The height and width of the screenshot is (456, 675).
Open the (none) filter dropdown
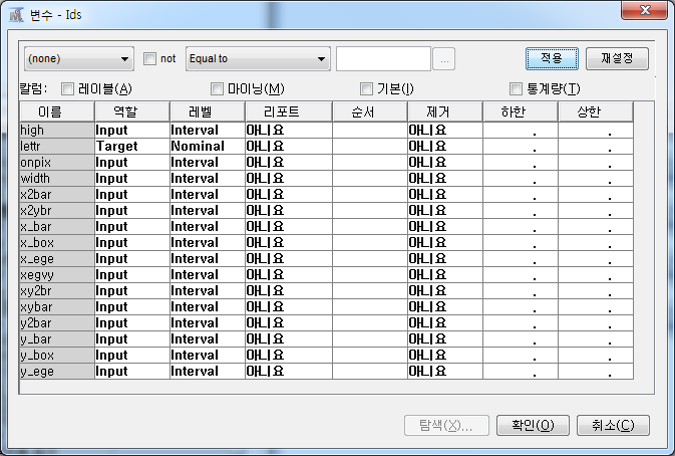click(79, 59)
